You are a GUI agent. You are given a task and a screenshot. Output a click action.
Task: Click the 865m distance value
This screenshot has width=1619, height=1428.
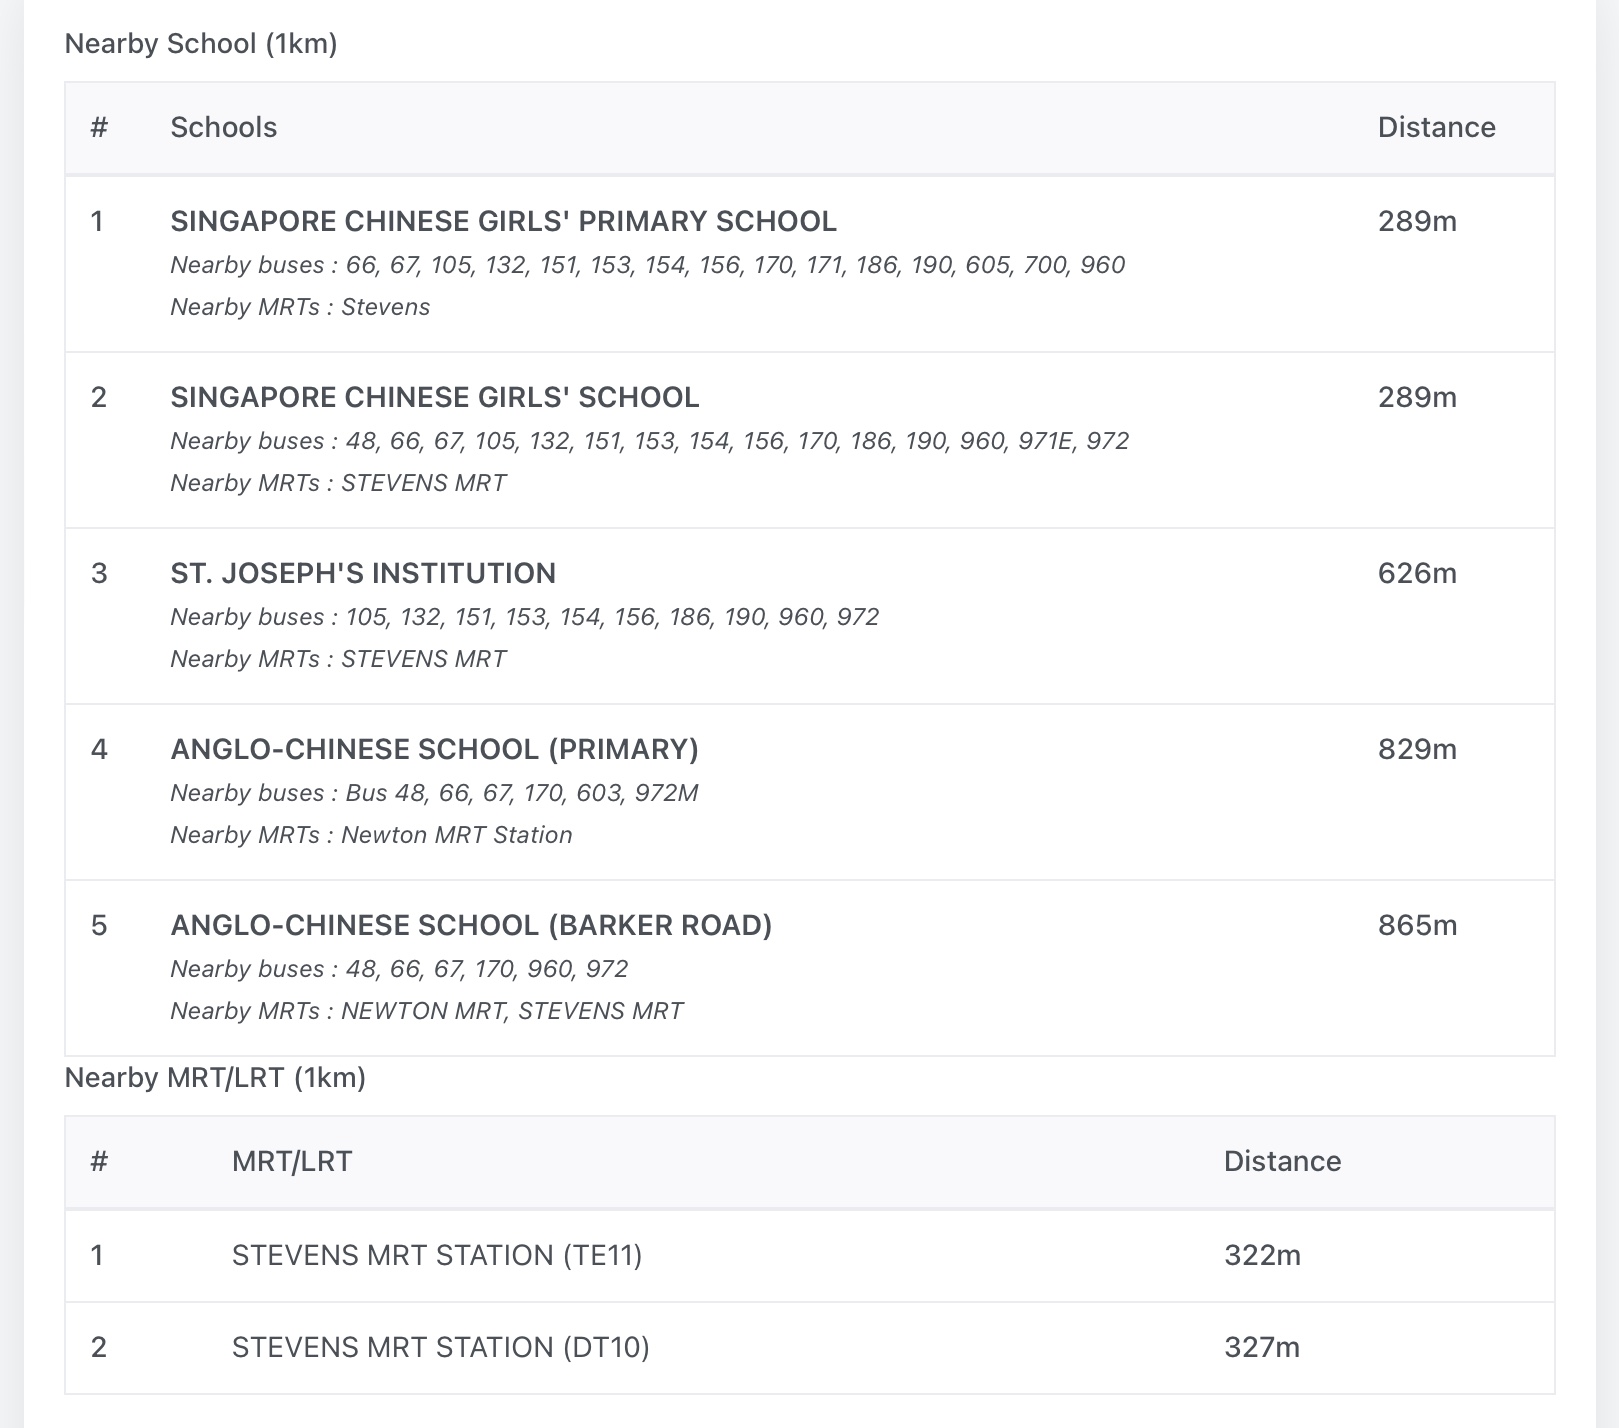1417,925
